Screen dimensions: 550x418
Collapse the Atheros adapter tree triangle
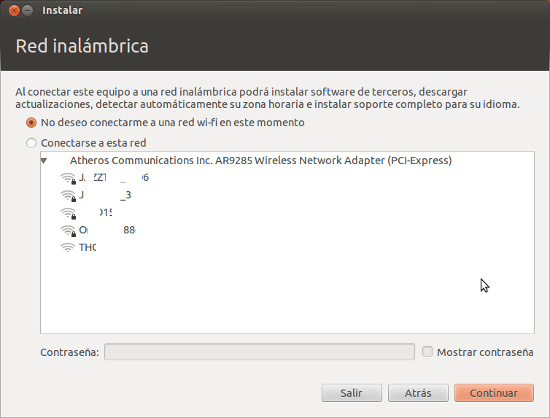[44, 161]
